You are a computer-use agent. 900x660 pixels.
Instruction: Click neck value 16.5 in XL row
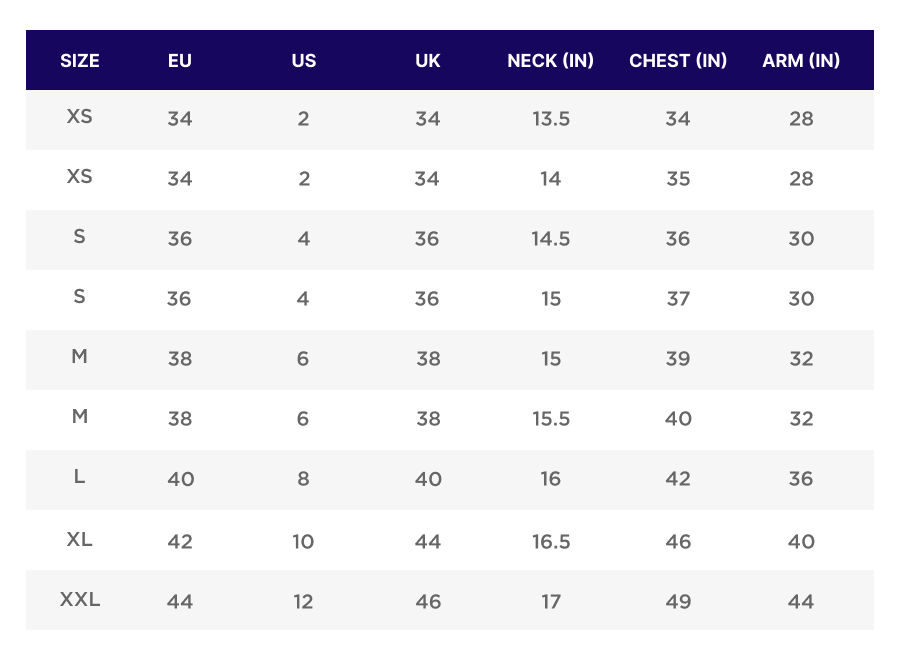551,542
